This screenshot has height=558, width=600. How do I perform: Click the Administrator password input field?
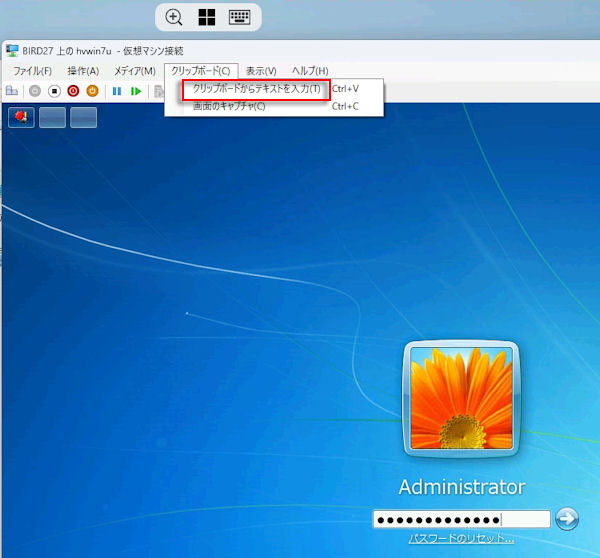tap(461, 519)
